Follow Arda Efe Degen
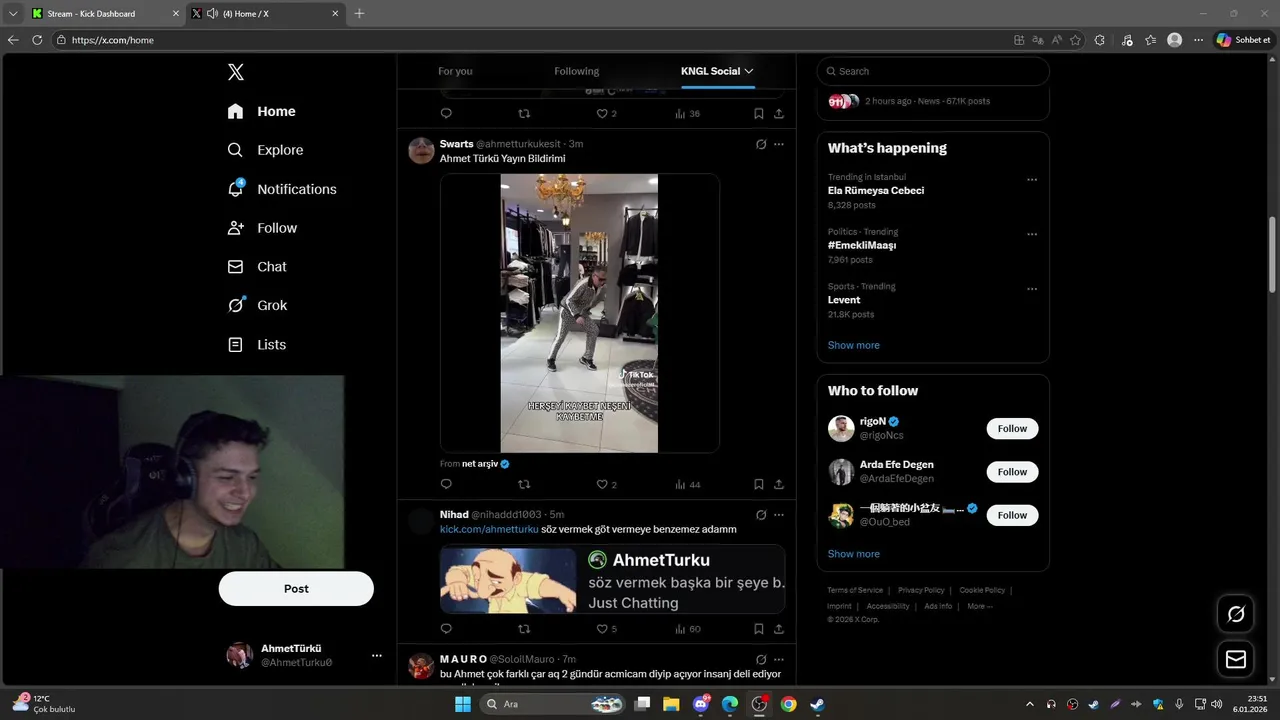The image size is (1280, 720). [x=1012, y=472]
